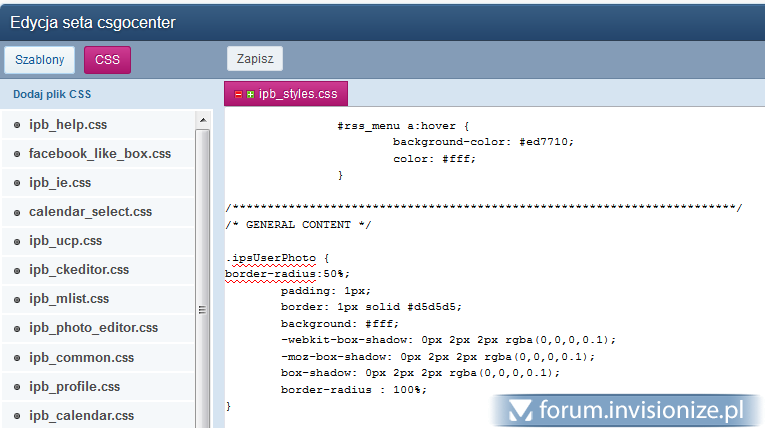Image resolution: width=765 pixels, height=428 pixels.
Task: Click the bullet icon beside ipb_ucp.css
Action: coord(17,241)
